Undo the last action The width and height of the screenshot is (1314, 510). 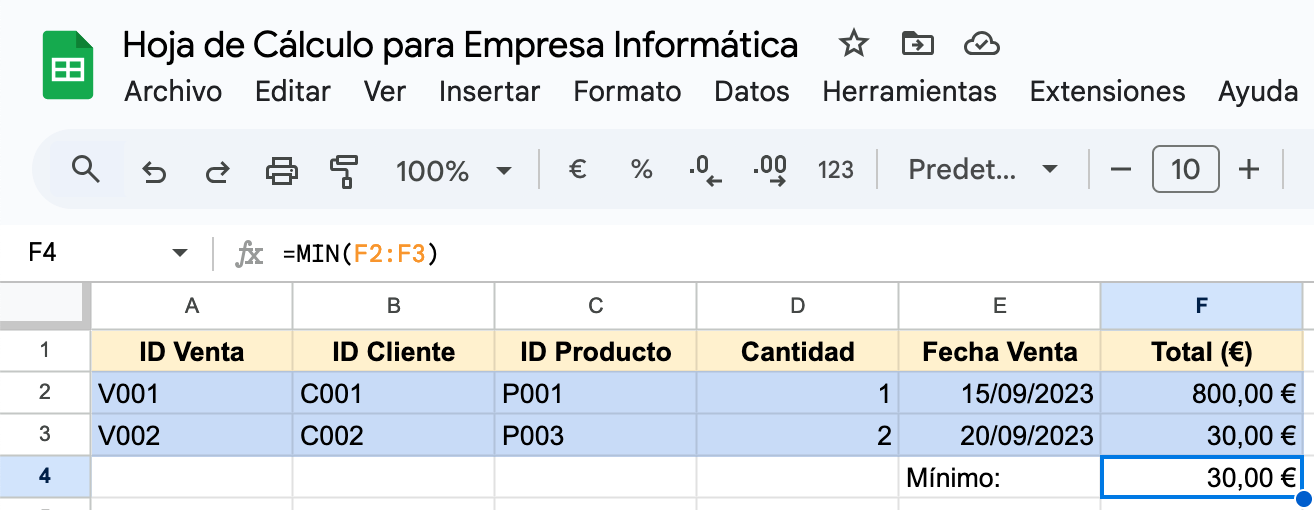pyautogui.click(x=154, y=171)
